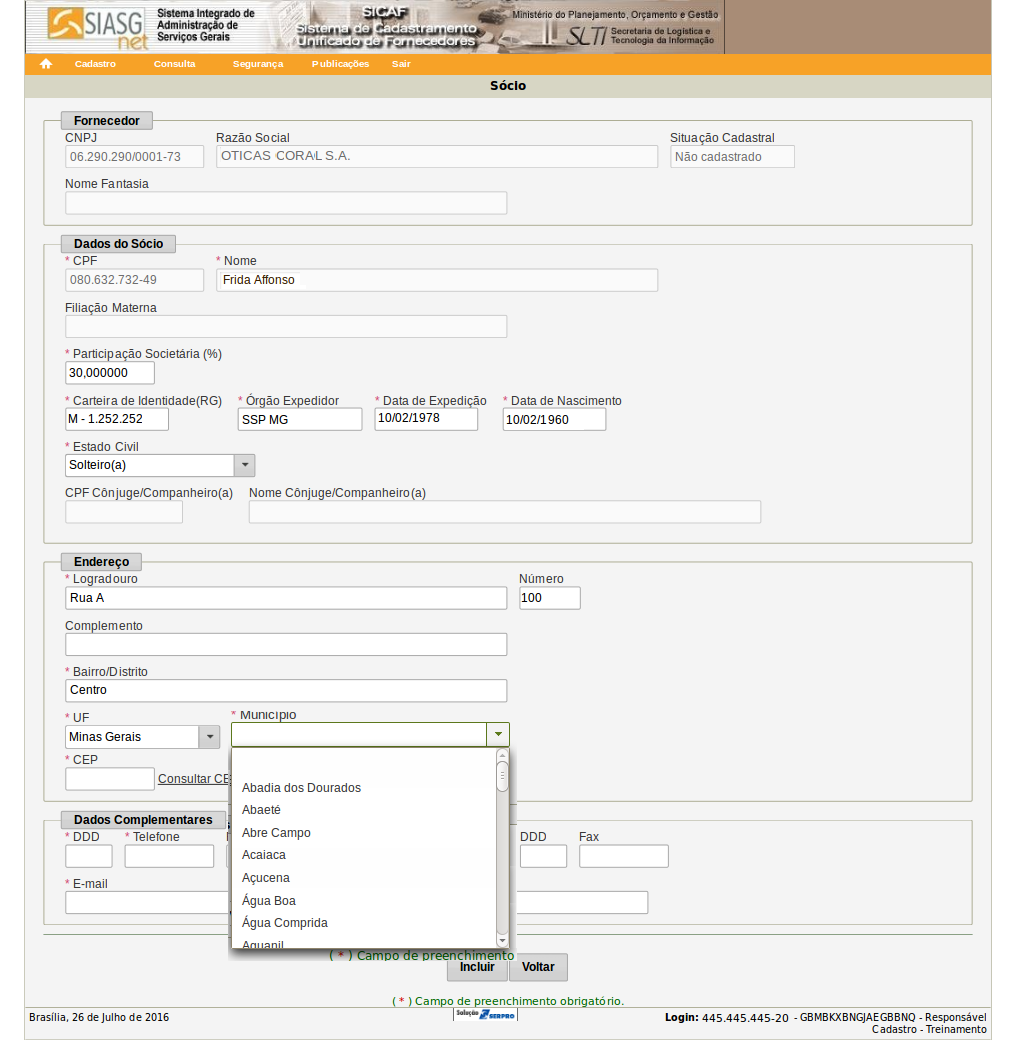This screenshot has height=1040, width=1016.
Task: Toggle the Município combo box arrow
Action: pyautogui.click(x=498, y=734)
